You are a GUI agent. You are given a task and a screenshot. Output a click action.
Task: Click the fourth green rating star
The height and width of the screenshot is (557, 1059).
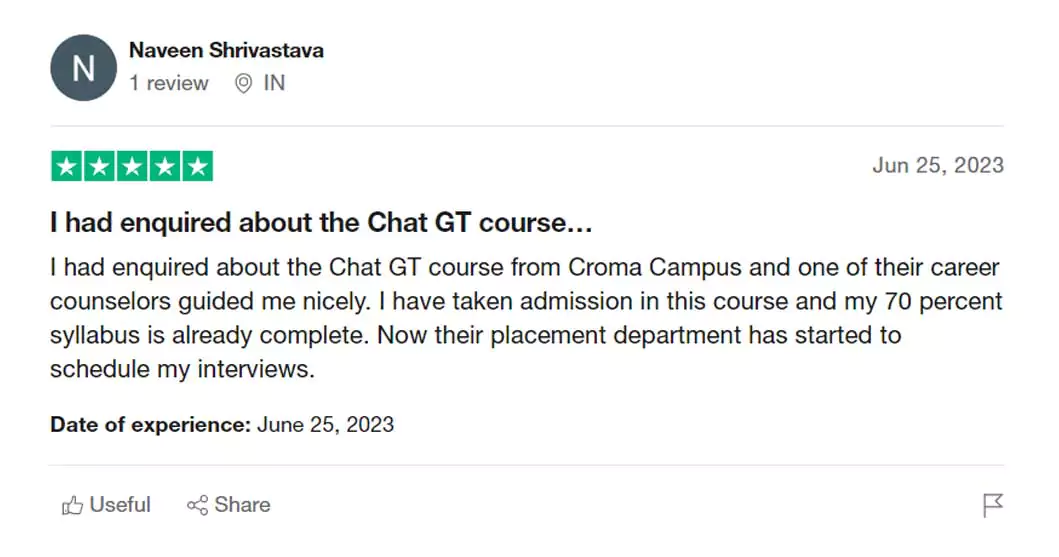point(164,166)
